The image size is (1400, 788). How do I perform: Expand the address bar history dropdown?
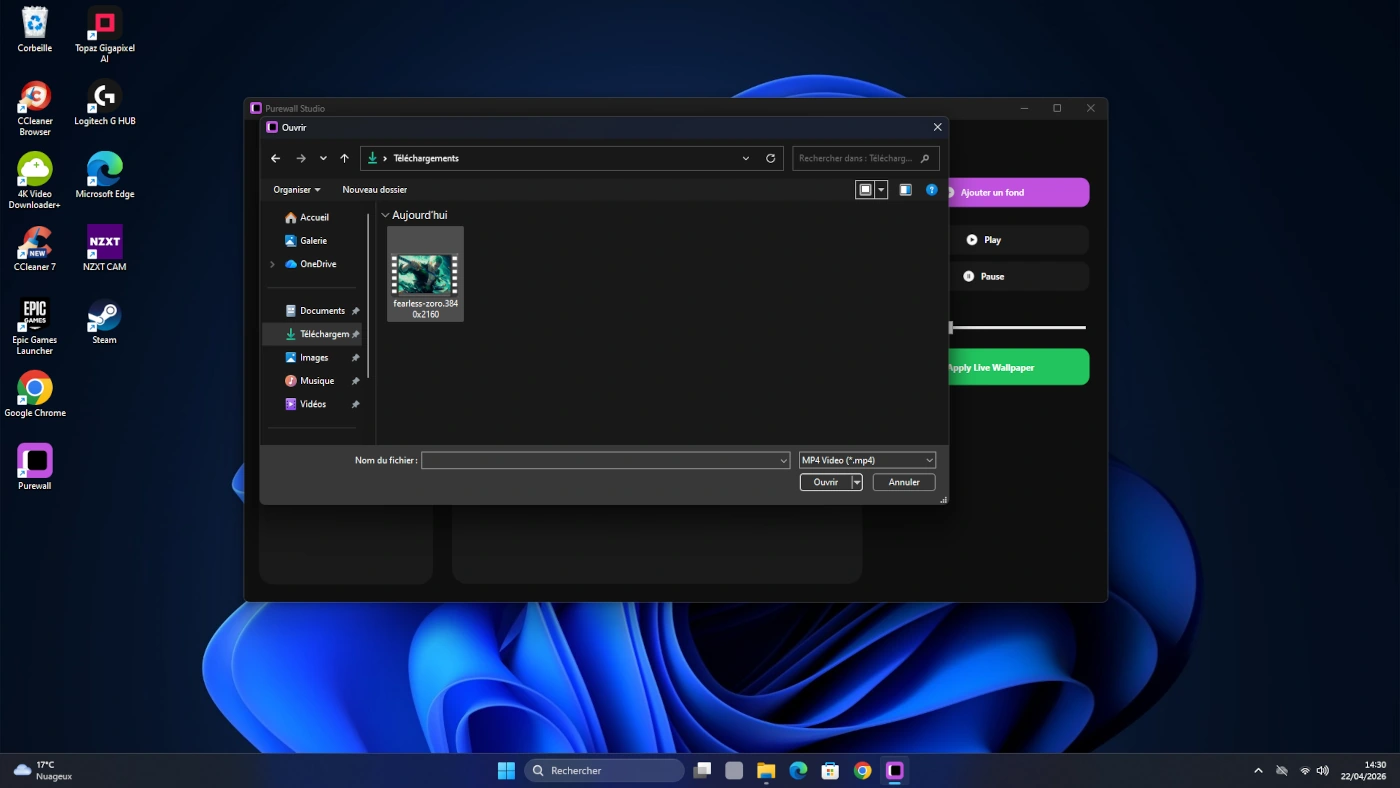click(745, 158)
